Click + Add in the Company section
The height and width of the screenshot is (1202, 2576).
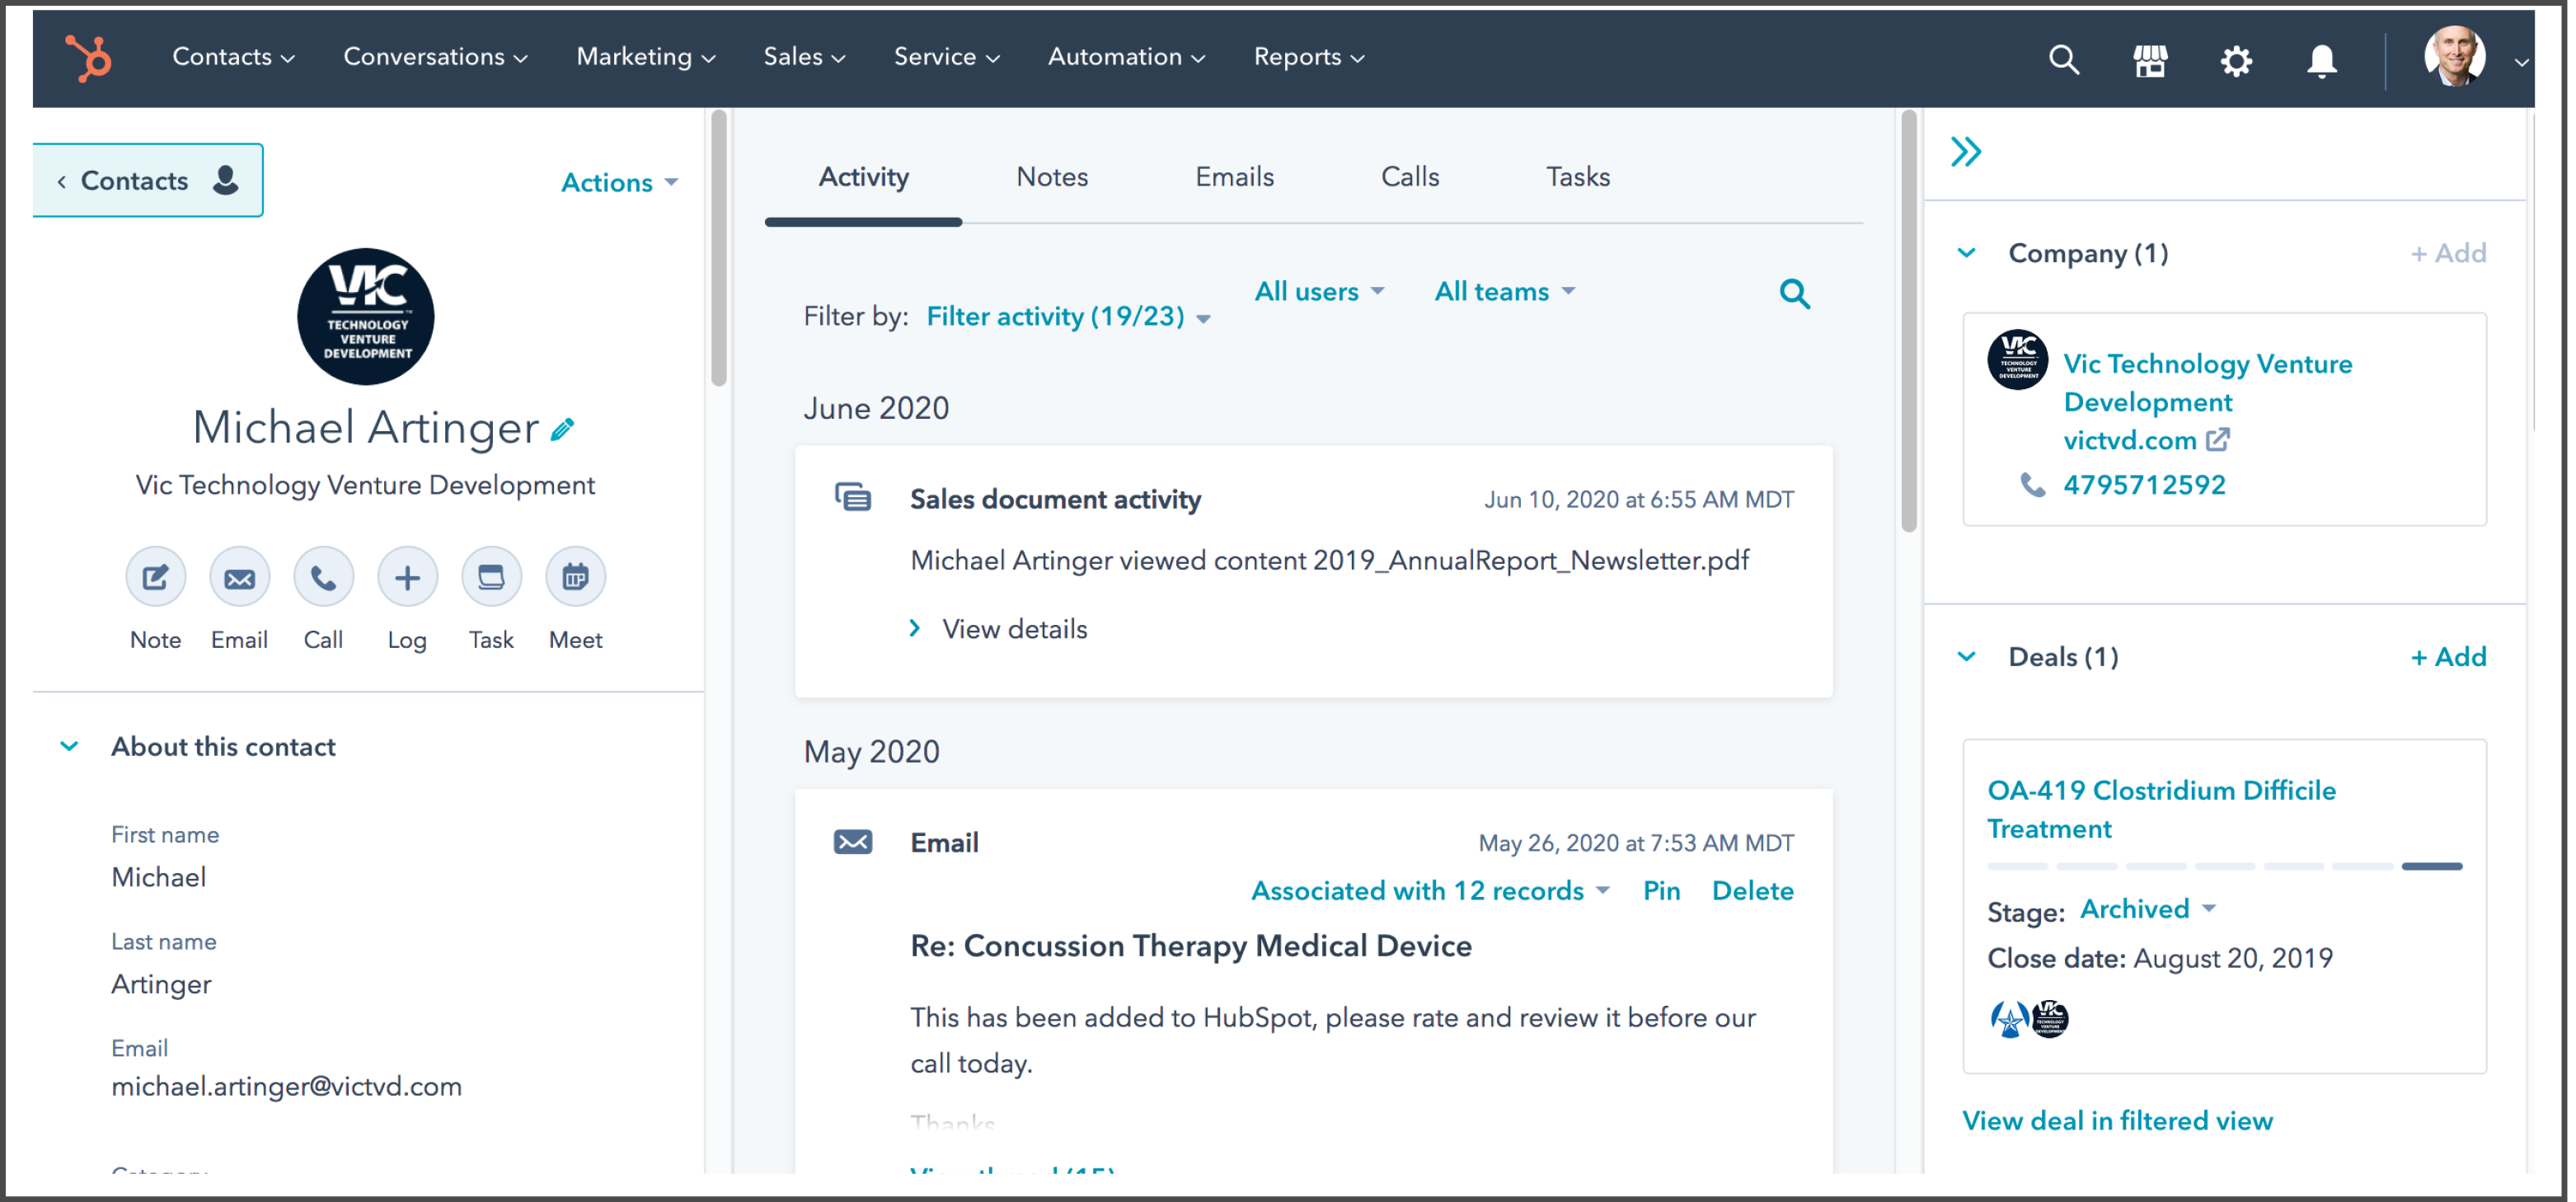coord(2447,253)
